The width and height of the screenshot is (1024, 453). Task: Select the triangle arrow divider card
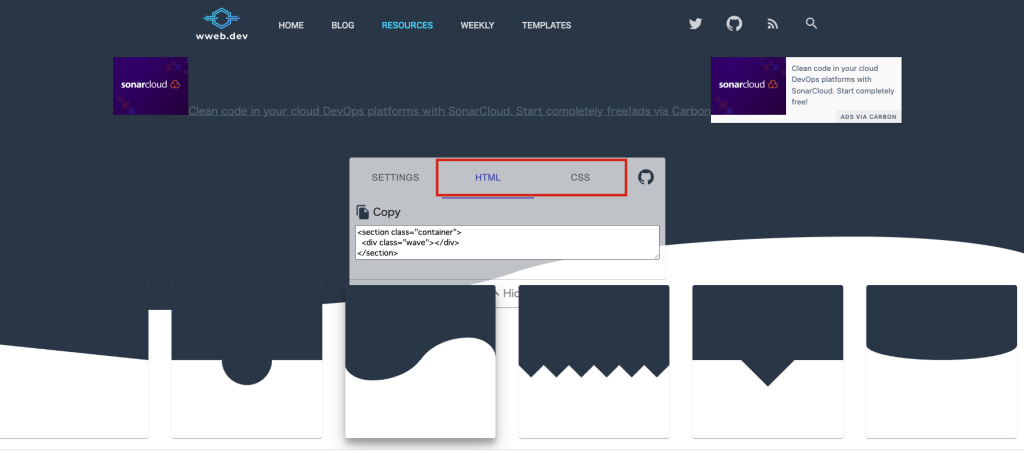pyautogui.click(x=768, y=361)
